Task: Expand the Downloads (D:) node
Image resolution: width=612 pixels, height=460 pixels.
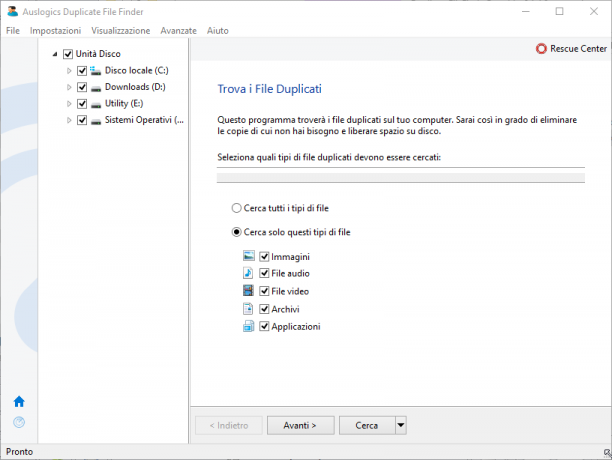Action: tap(69, 87)
